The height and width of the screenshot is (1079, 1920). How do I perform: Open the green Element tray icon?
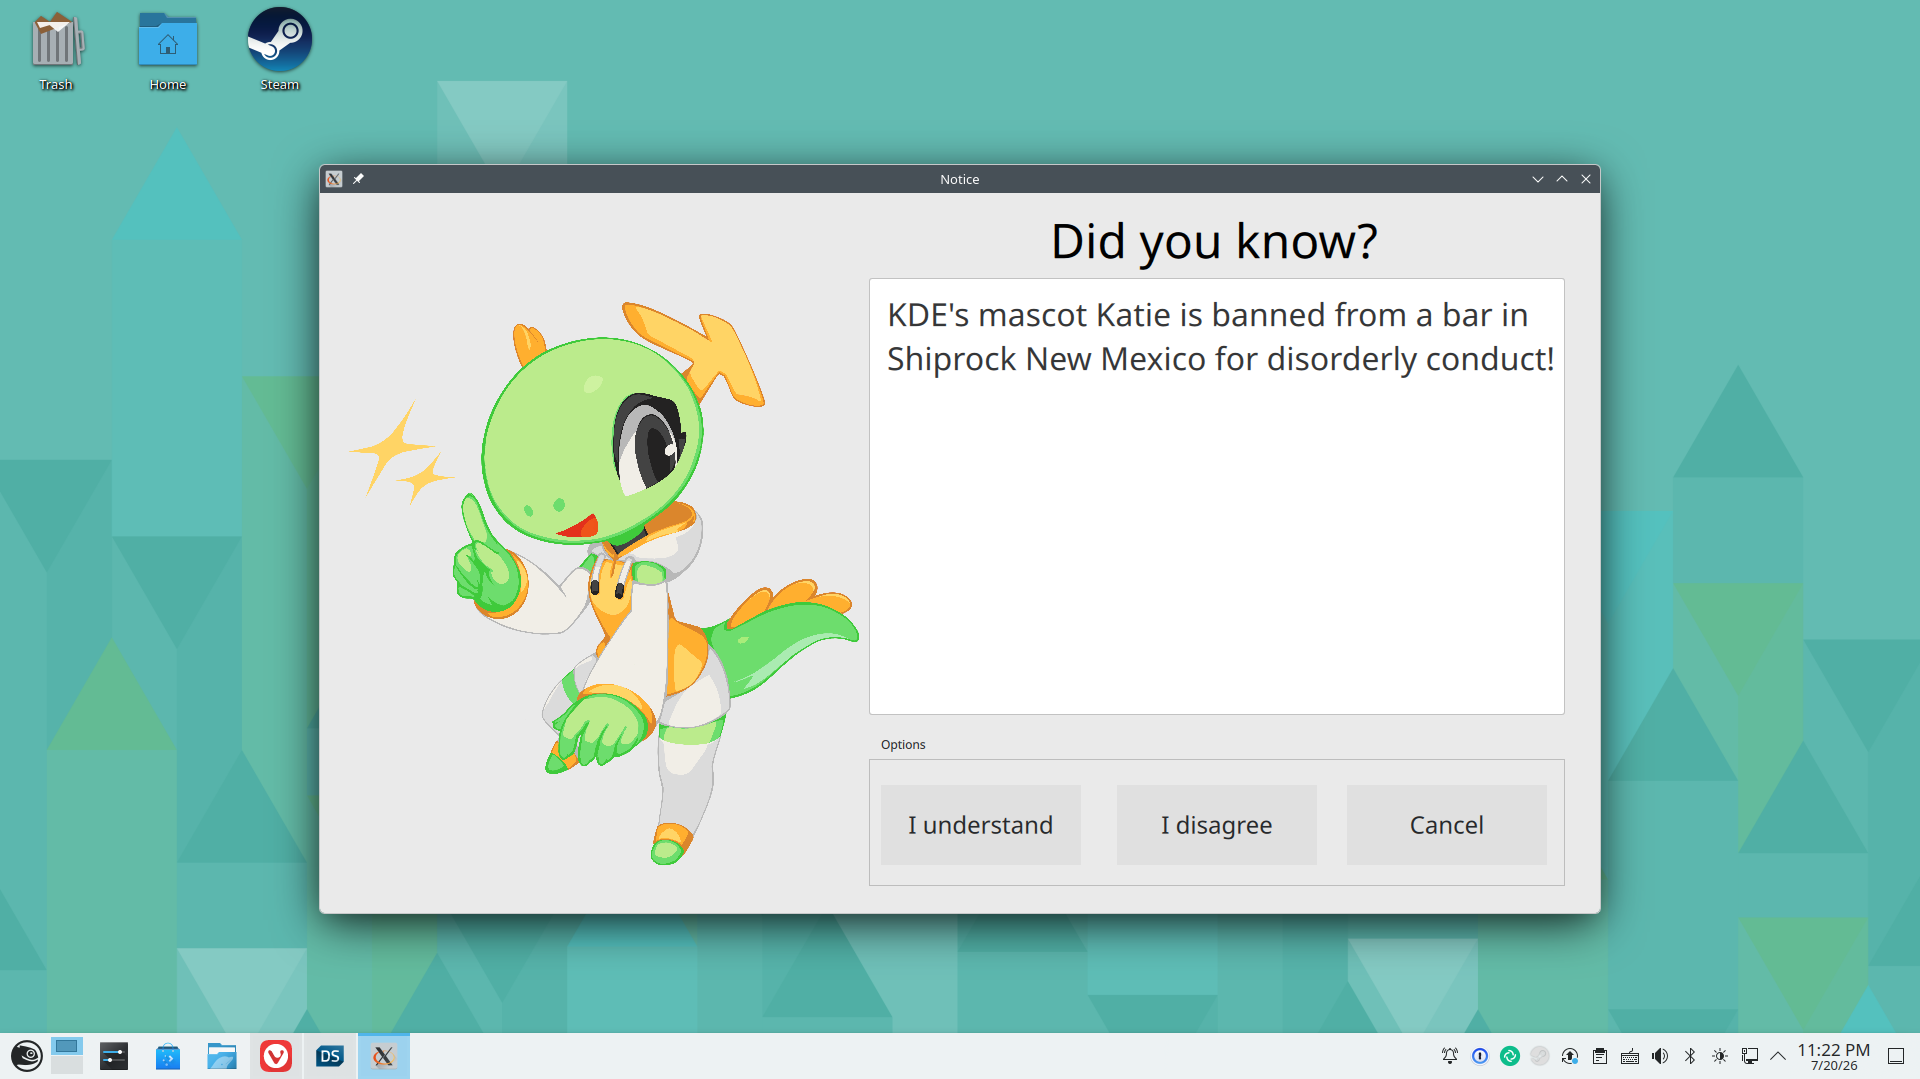point(1510,1056)
